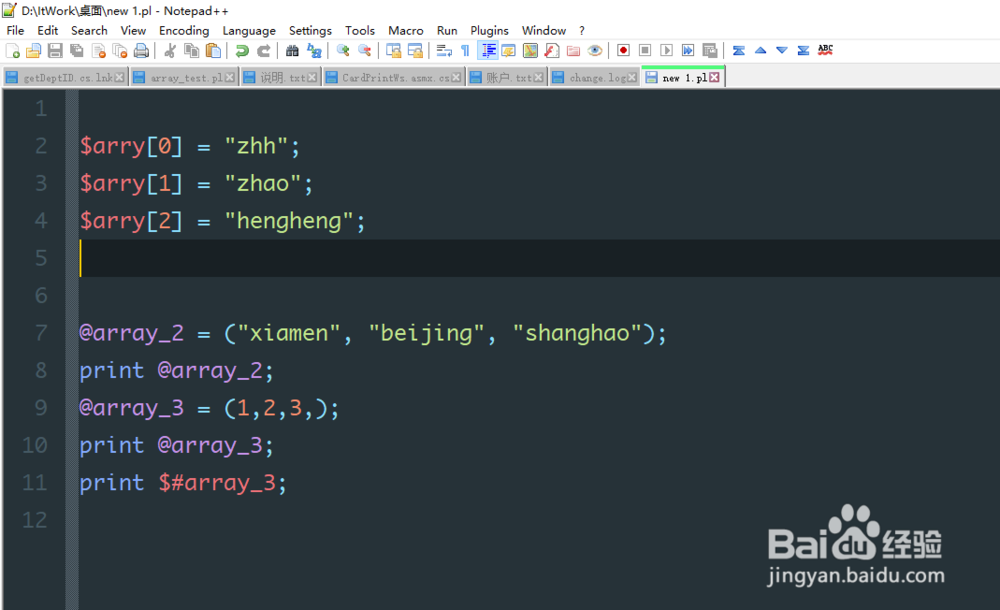Open the Find dialog via binoculars icon
The width and height of the screenshot is (1000, 610).
(x=291, y=50)
